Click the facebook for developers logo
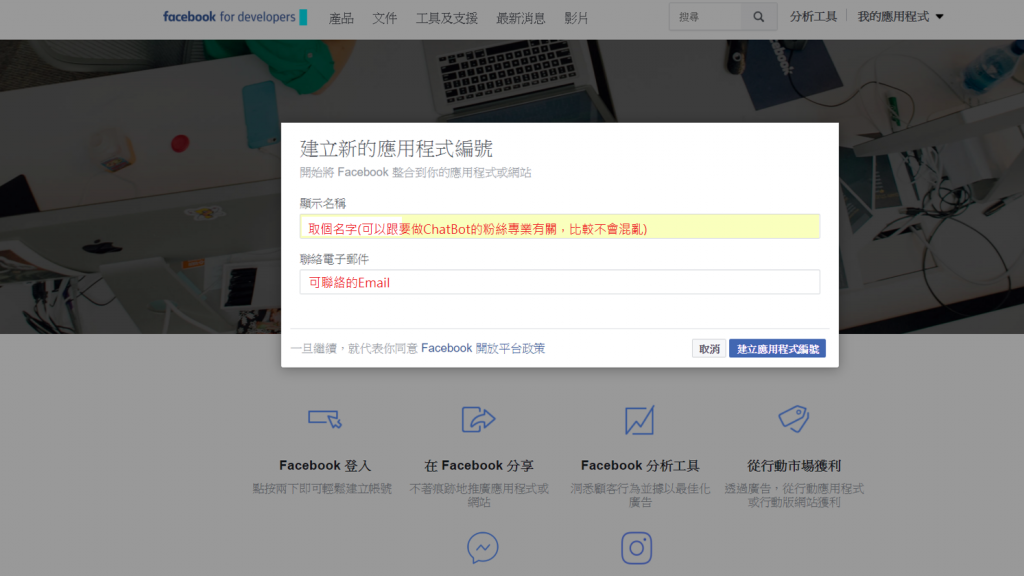The image size is (1024, 576). click(x=235, y=17)
